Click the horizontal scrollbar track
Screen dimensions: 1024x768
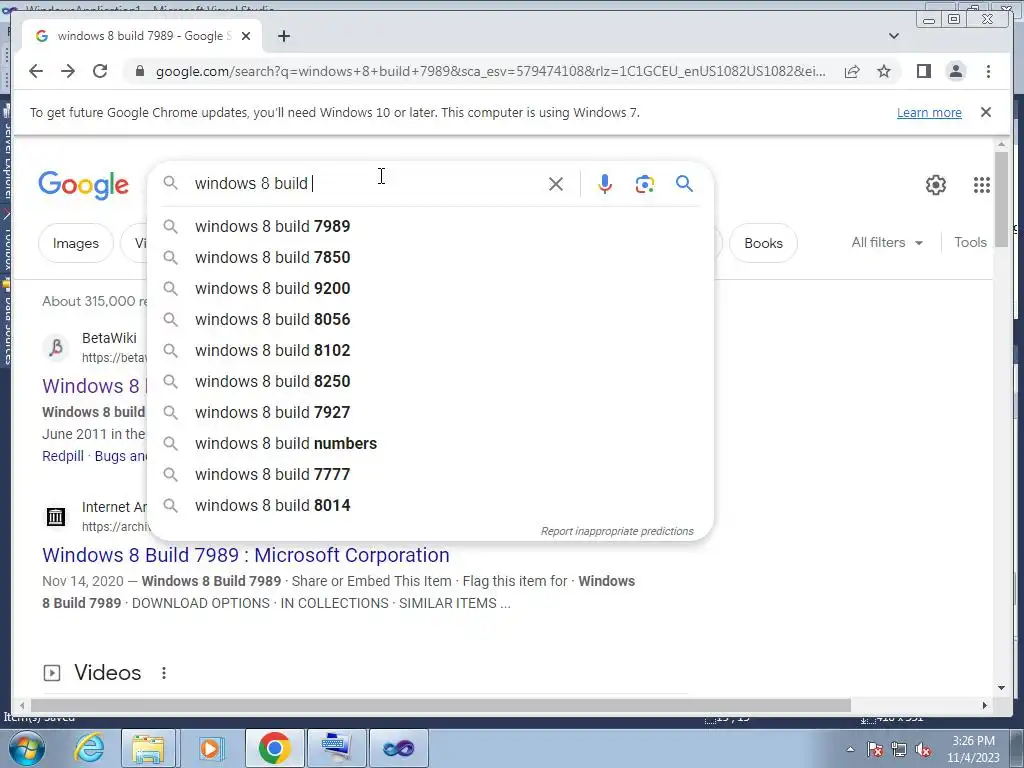pyautogui.click(x=914, y=705)
